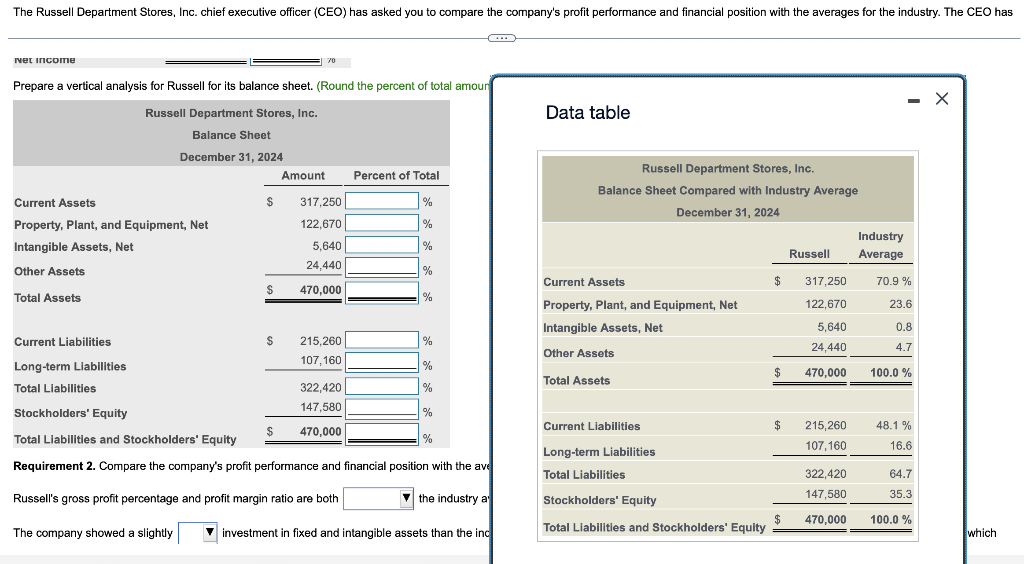The image size is (1024, 564).
Task: Click 'Long-term Liabilities' label in balance sheet
Action: point(70,366)
